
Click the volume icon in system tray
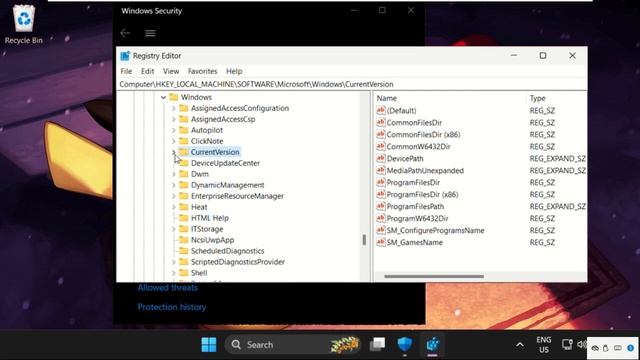(x=582, y=344)
